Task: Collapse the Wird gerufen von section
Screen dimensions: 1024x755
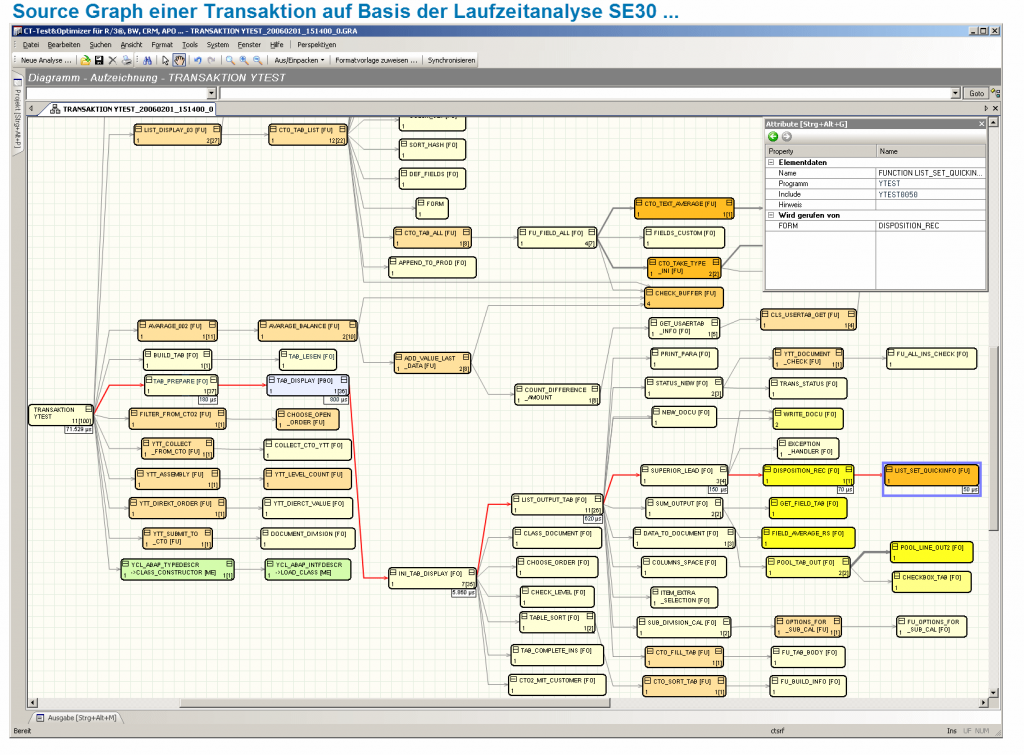Action: 769,215
